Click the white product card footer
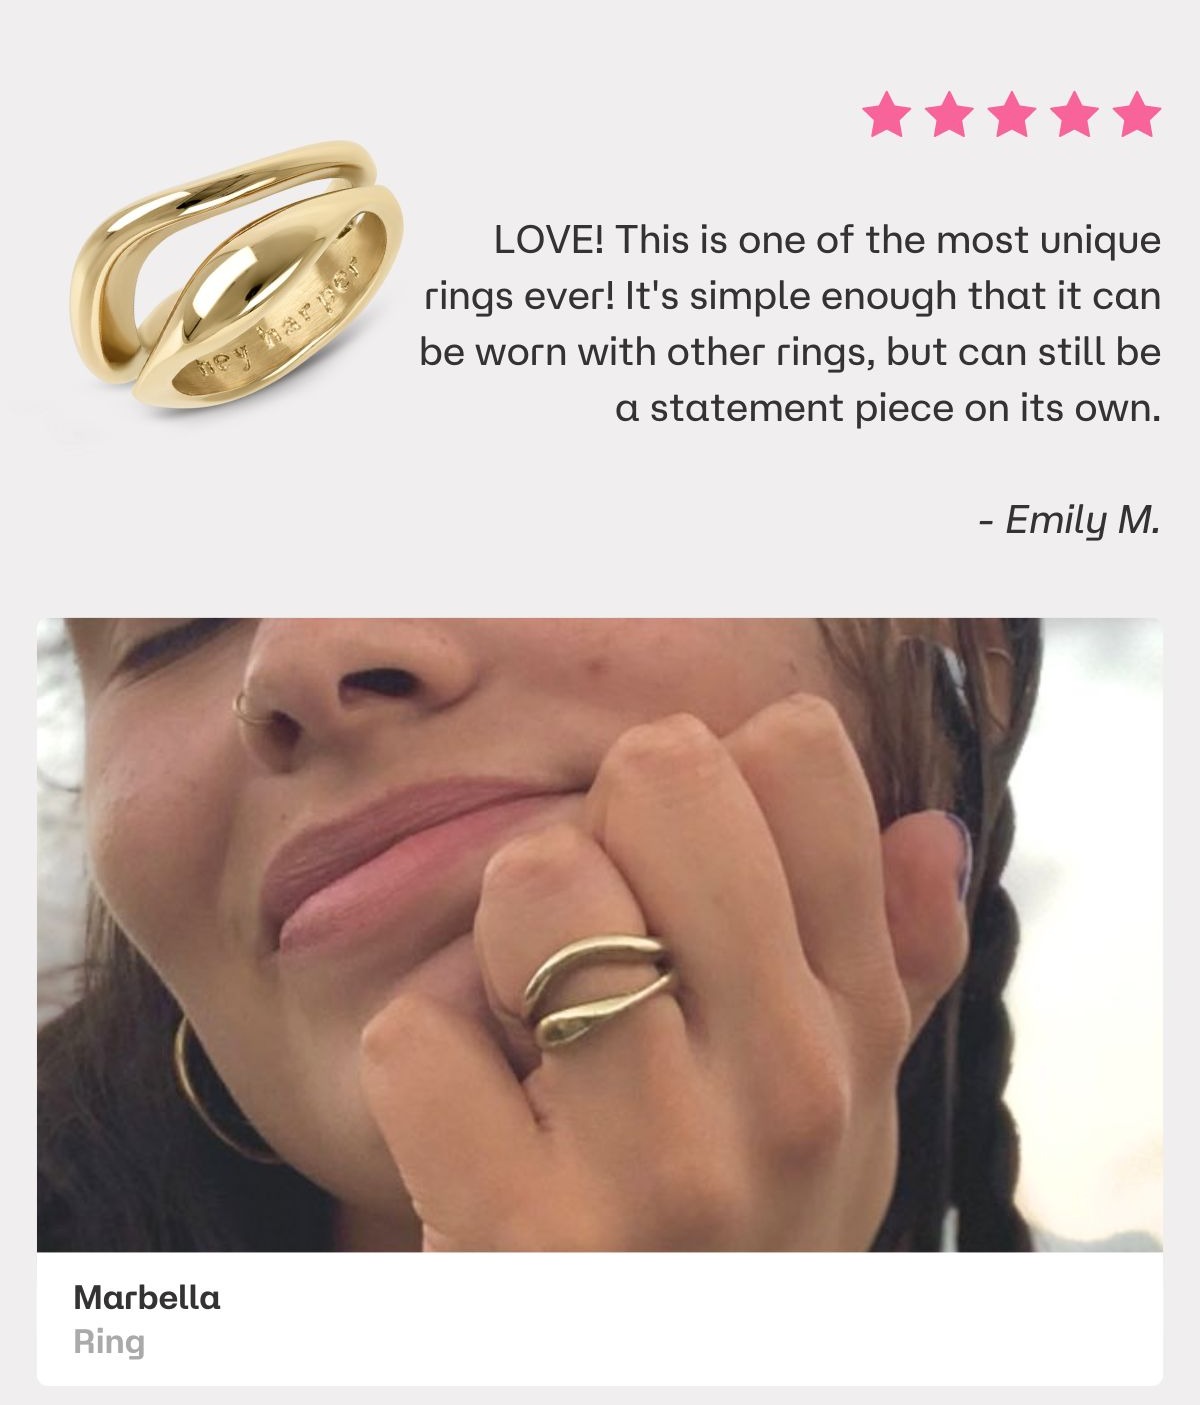The image size is (1200, 1405). click(x=600, y=1318)
